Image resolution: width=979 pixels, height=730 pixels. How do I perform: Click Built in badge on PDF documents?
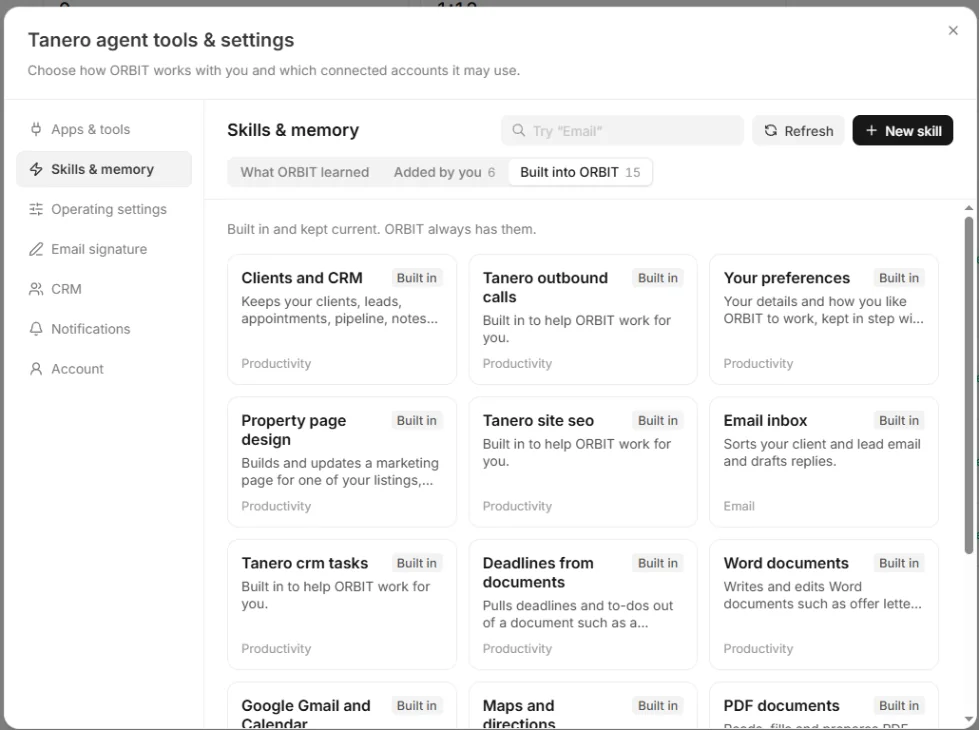click(898, 705)
